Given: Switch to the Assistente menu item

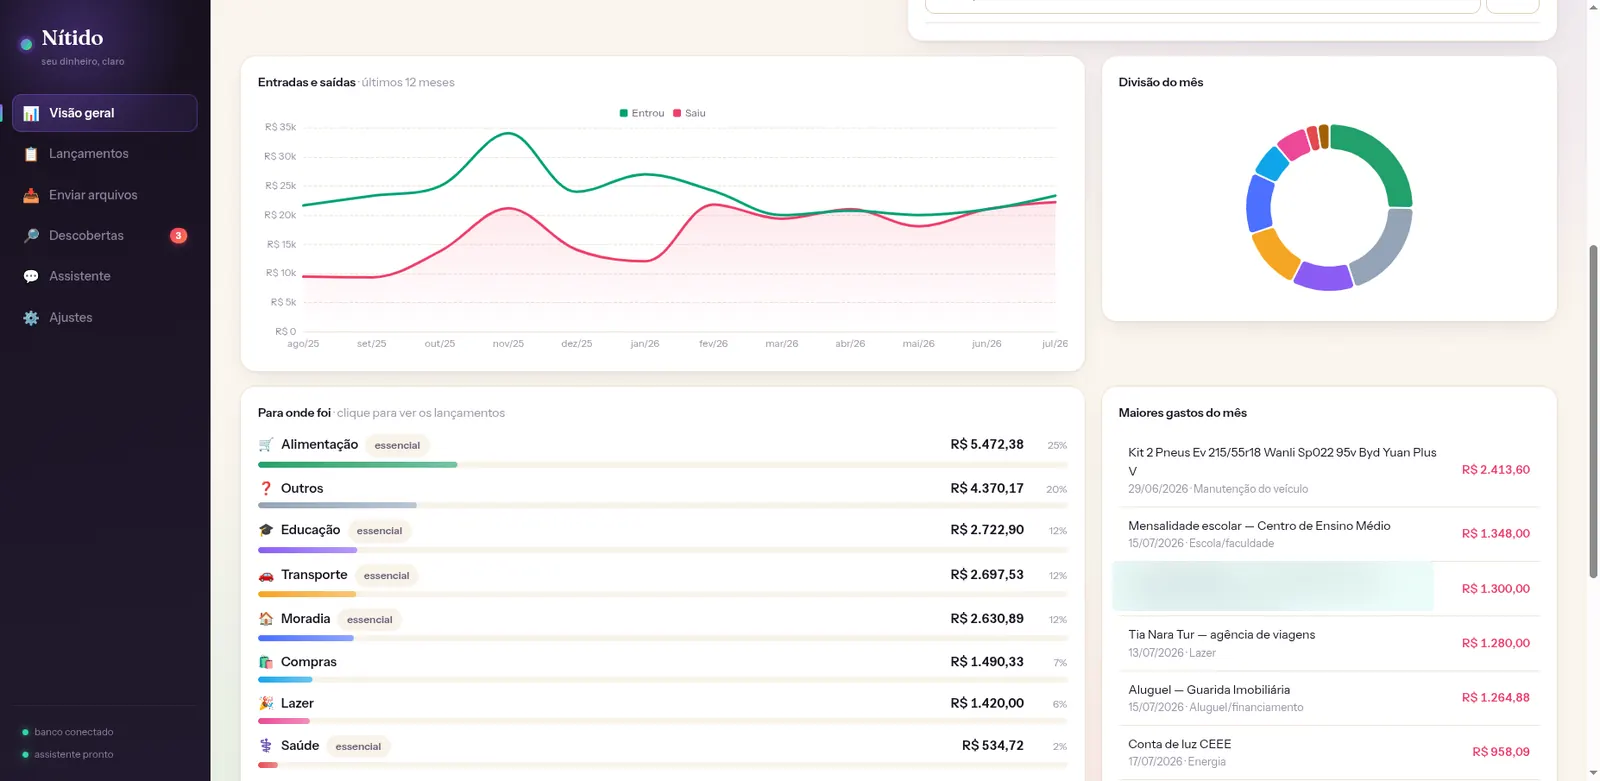Looking at the screenshot, I should (x=104, y=276).
